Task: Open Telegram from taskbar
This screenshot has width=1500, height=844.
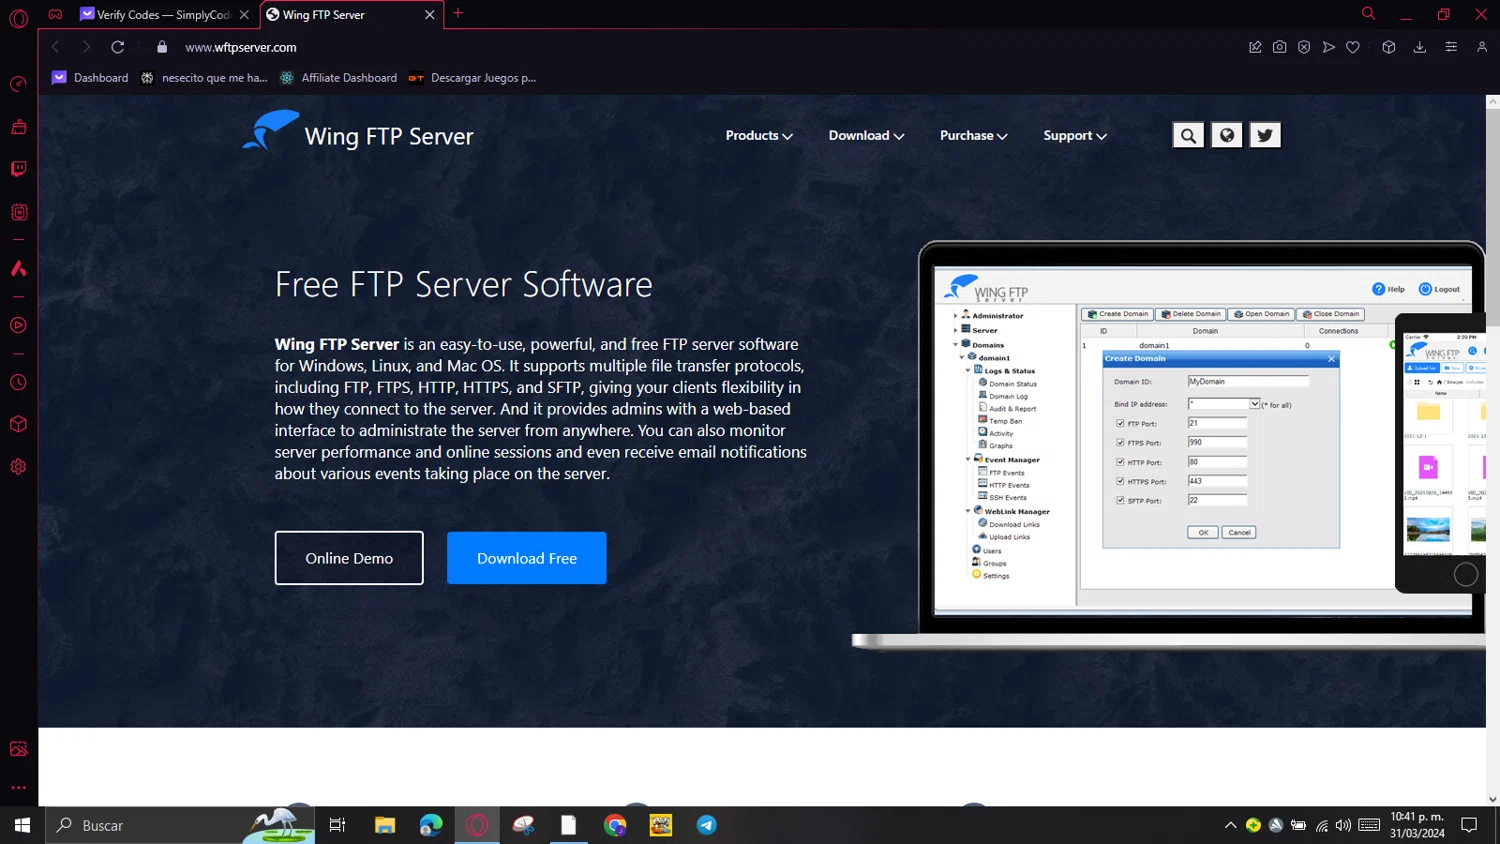Action: pyautogui.click(x=707, y=825)
